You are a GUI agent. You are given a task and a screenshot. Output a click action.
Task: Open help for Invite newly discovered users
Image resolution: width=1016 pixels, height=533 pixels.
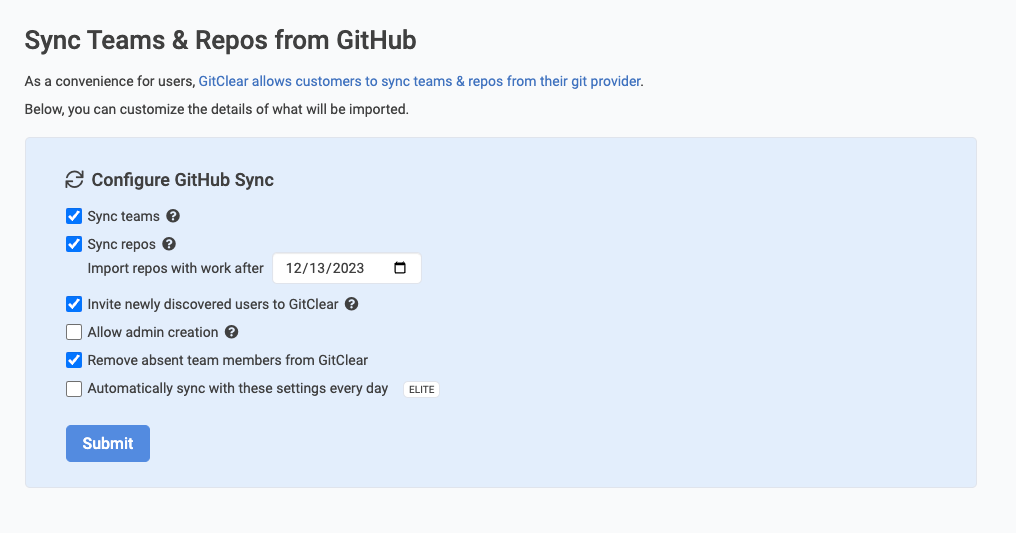(351, 304)
